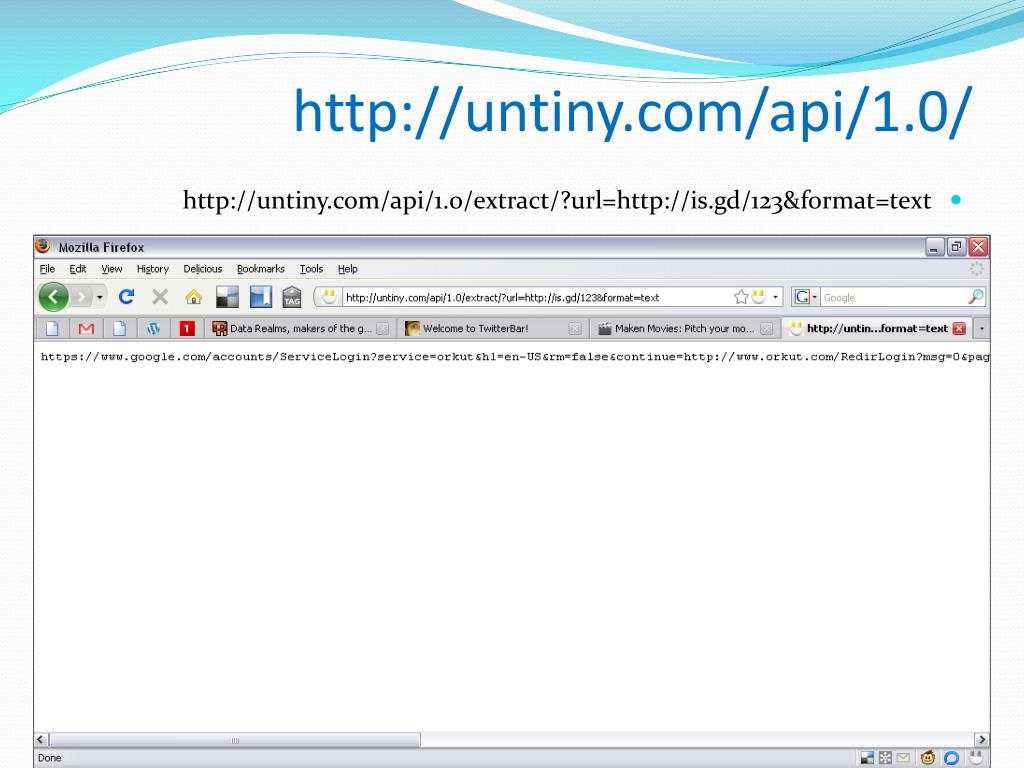Open the Bookmarks menu
The image size is (1024, 768).
pyautogui.click(x=261, y=269)
